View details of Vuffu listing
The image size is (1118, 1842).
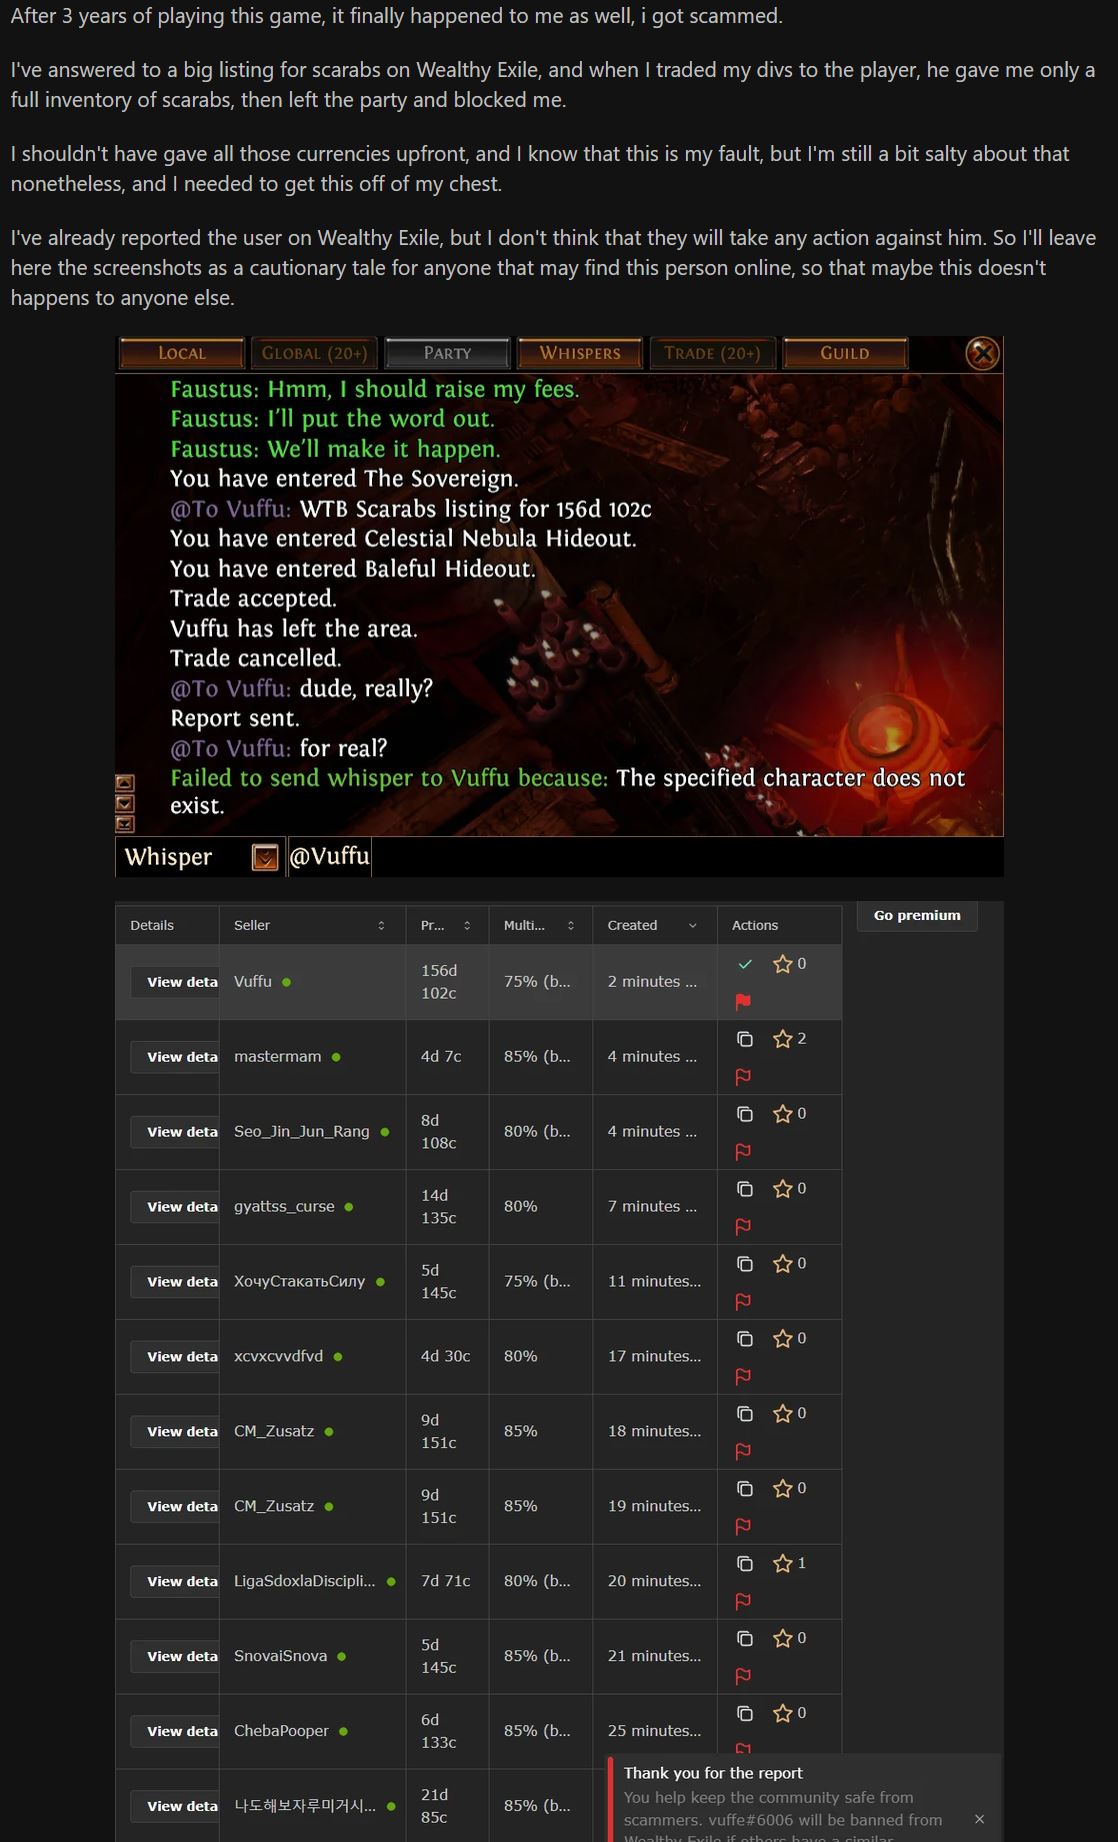click(x=175, y=982)
